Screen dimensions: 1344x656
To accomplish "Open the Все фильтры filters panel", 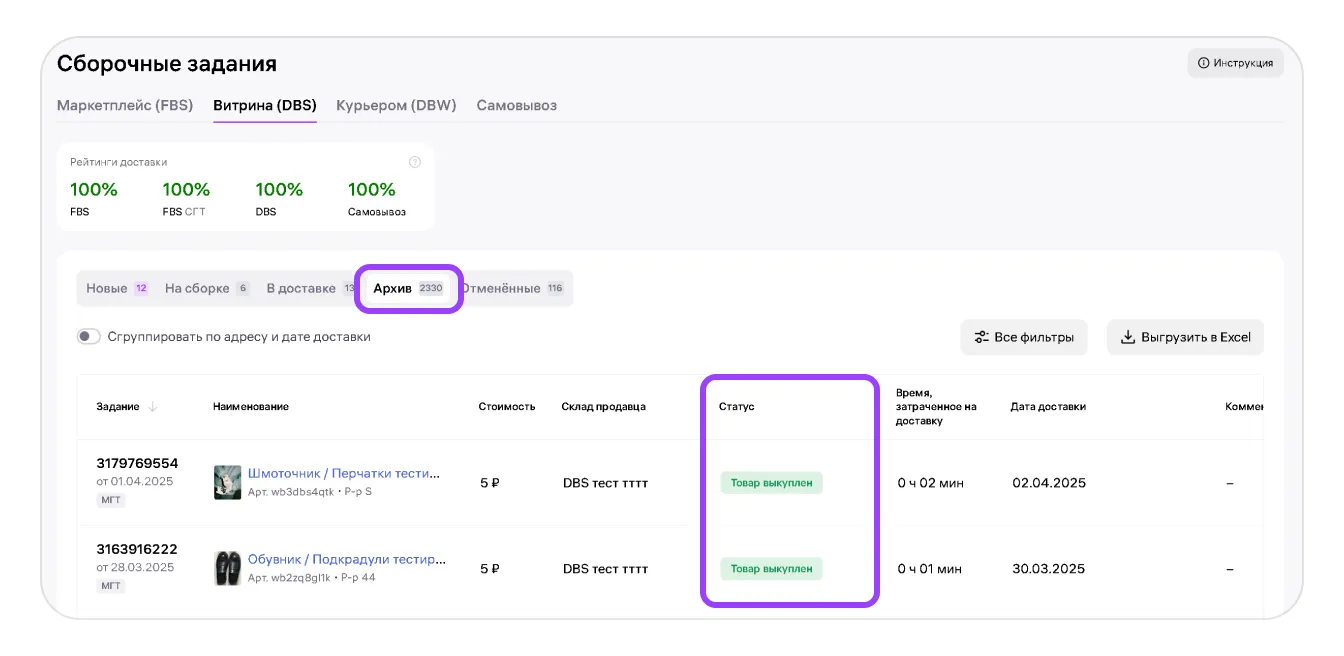I will [x=1023, y=337].
